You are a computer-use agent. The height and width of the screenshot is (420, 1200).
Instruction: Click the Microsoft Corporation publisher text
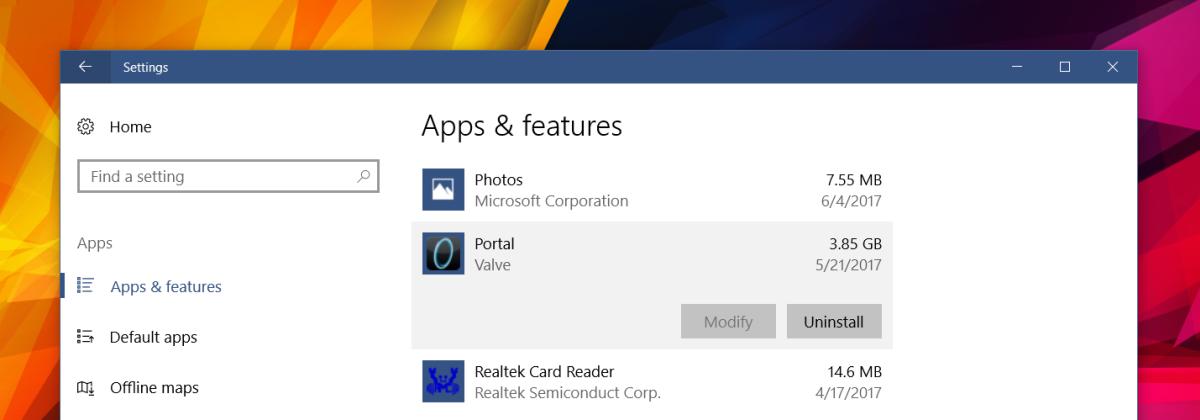pyautogui.click(x=551, y=201)
